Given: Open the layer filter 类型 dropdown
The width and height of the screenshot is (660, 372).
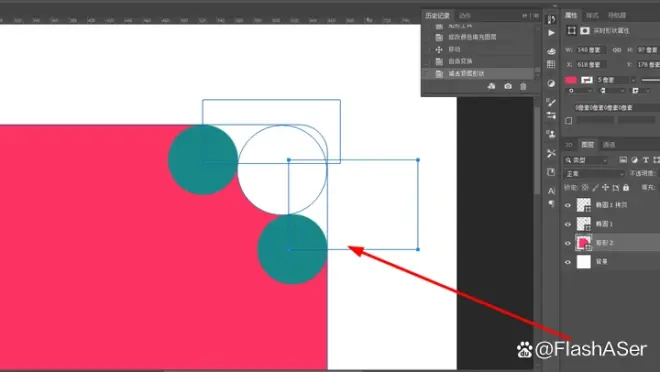Looking at the screenshot, I should click(586, 160).
